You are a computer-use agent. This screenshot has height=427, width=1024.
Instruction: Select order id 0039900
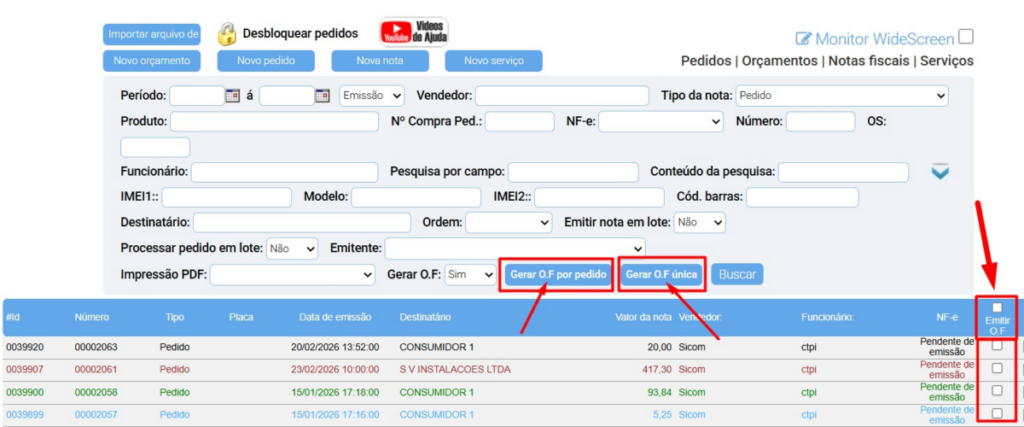coord(25,392)
